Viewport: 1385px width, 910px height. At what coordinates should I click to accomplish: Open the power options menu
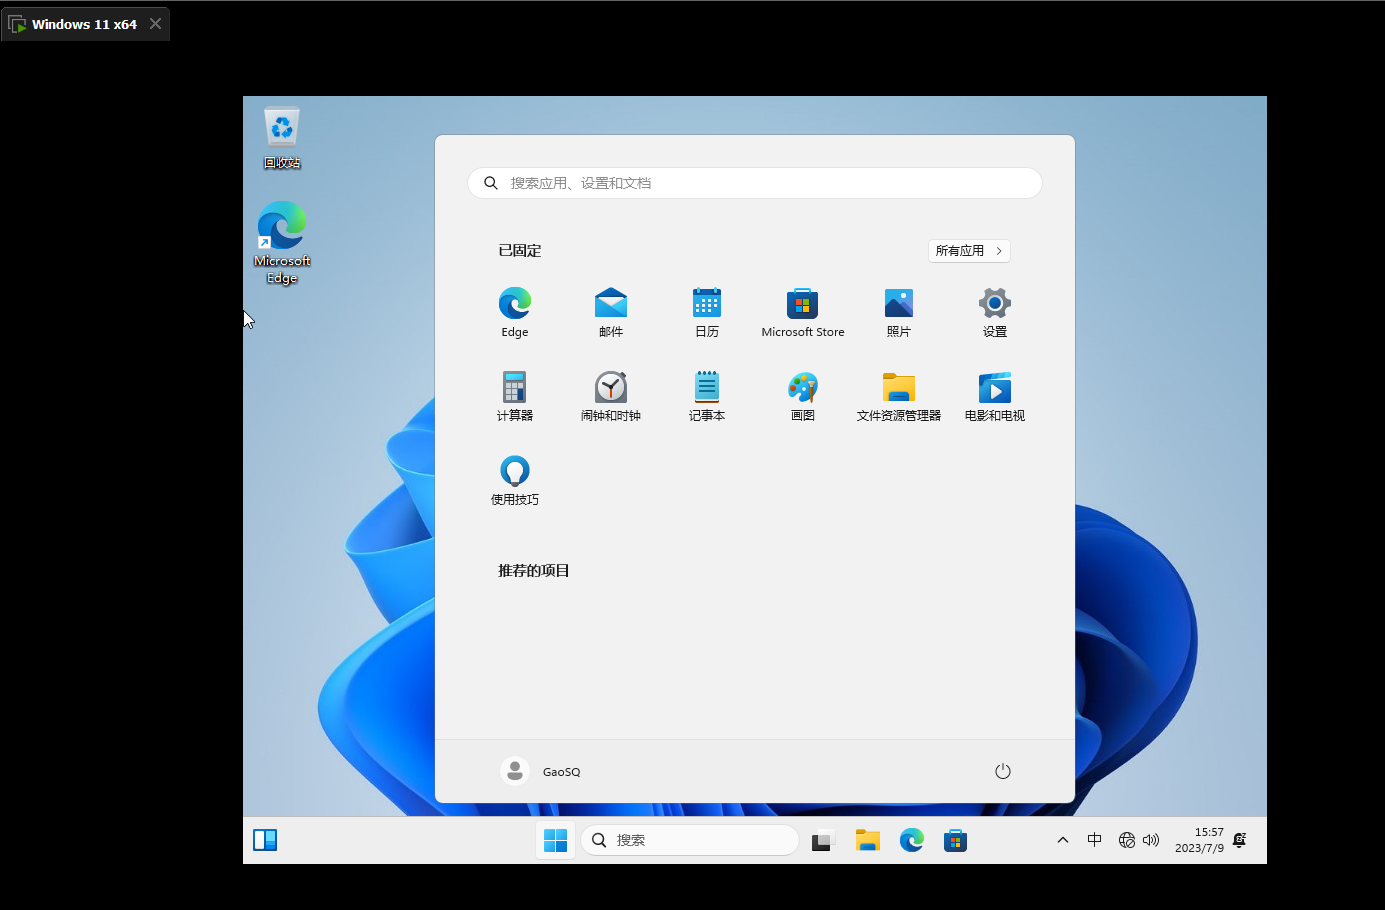click(x=1003, y=771)
